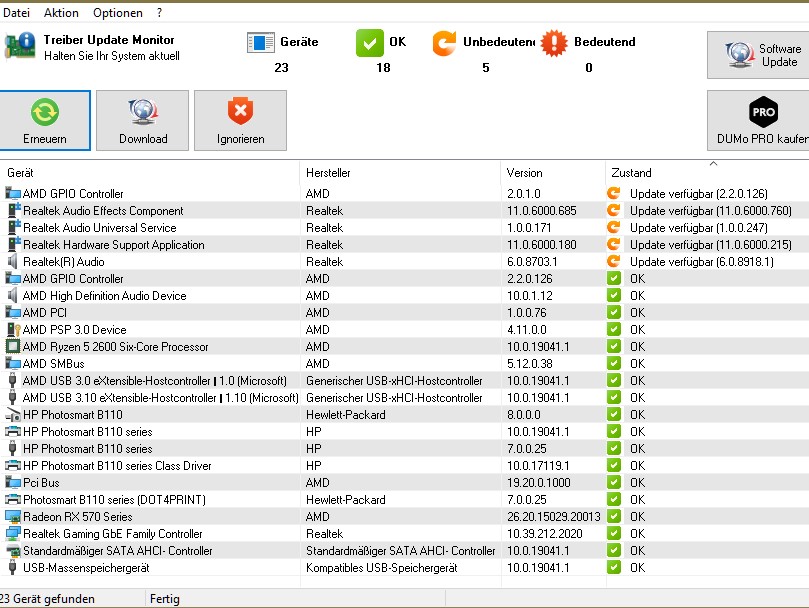This screenshot has height=608, width=809.
Task: Click DUMo PRO kaufen button
Action: pos(758,121)
